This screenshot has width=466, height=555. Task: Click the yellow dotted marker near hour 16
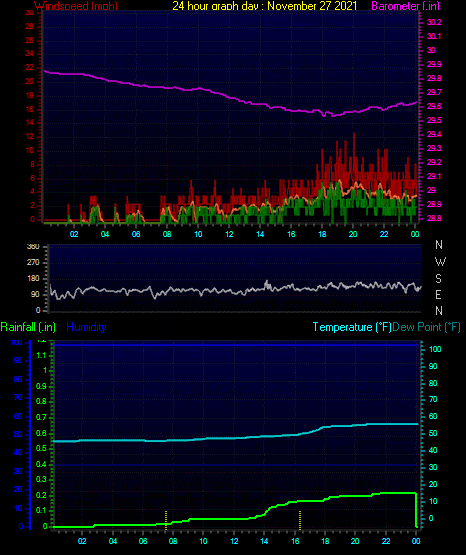(x=300, y=520)
